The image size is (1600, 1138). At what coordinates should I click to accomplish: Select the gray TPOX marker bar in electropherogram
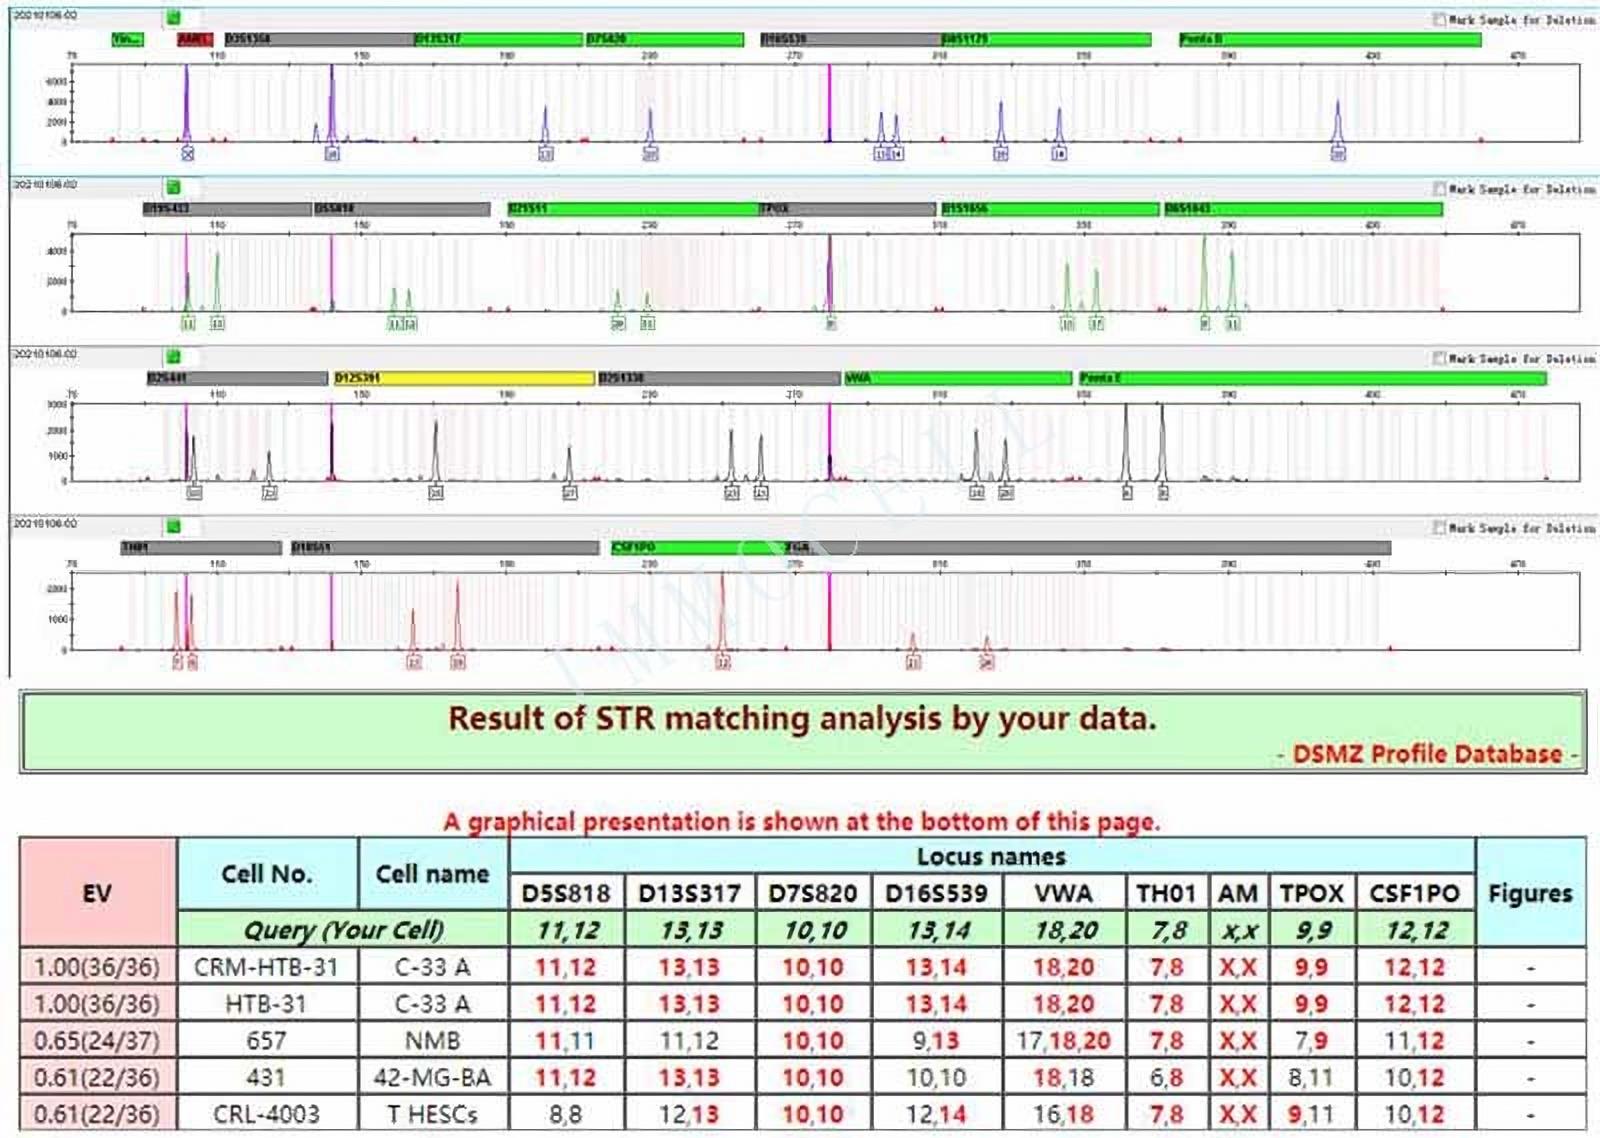(x=847, y=209)
